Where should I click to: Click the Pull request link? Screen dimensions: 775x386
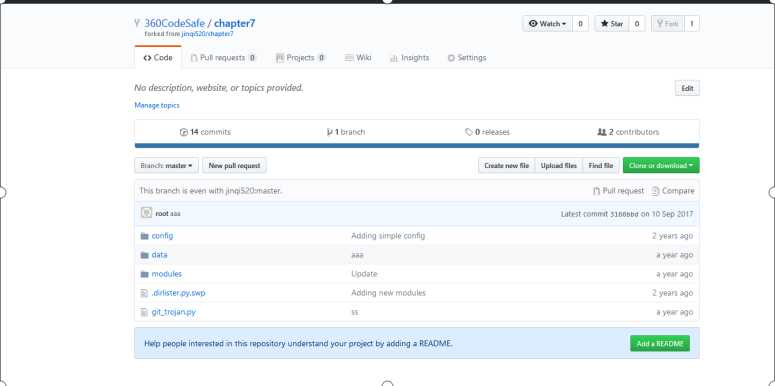618,191
